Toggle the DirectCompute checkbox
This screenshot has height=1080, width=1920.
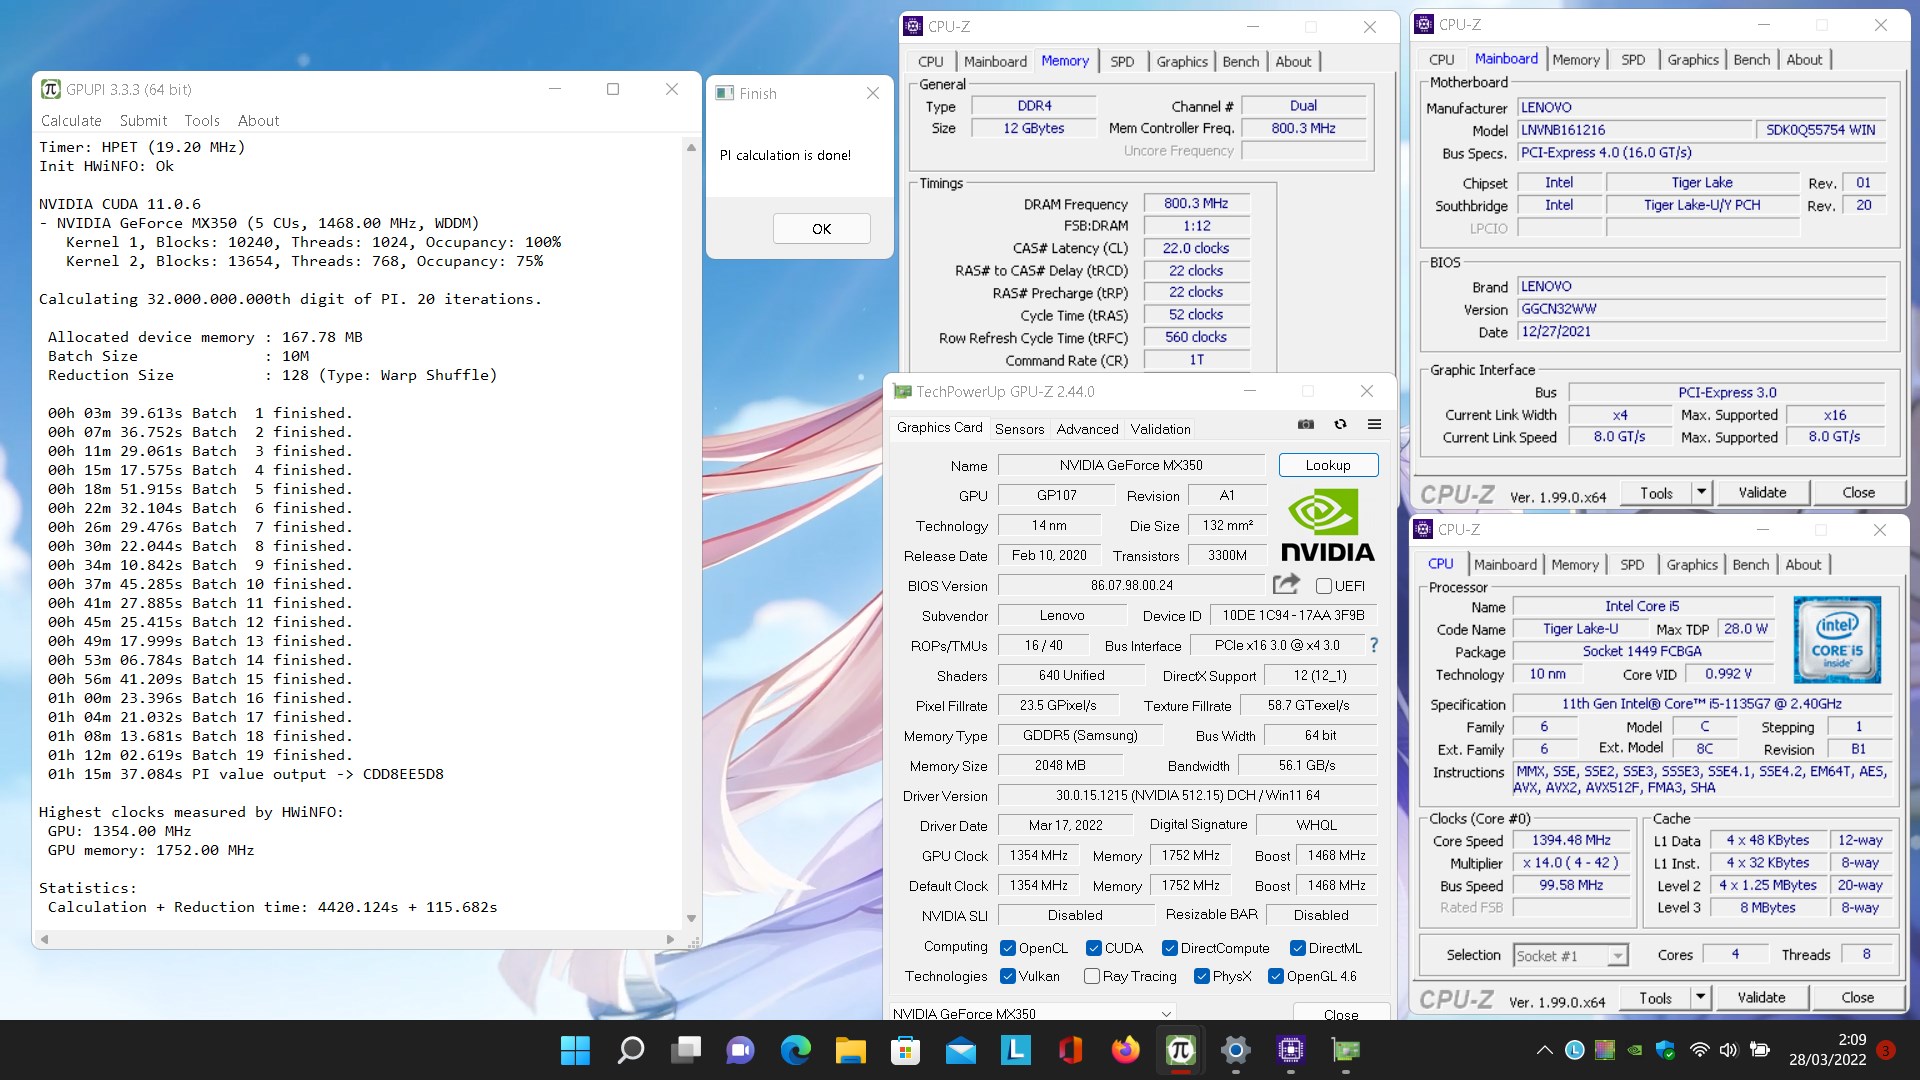point(1170,948)
